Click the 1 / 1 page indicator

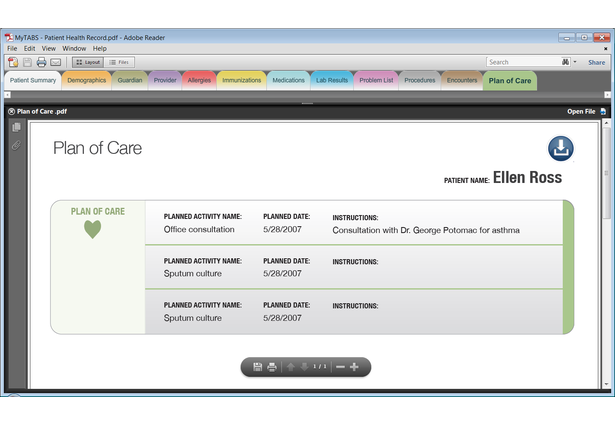[320, 366]
